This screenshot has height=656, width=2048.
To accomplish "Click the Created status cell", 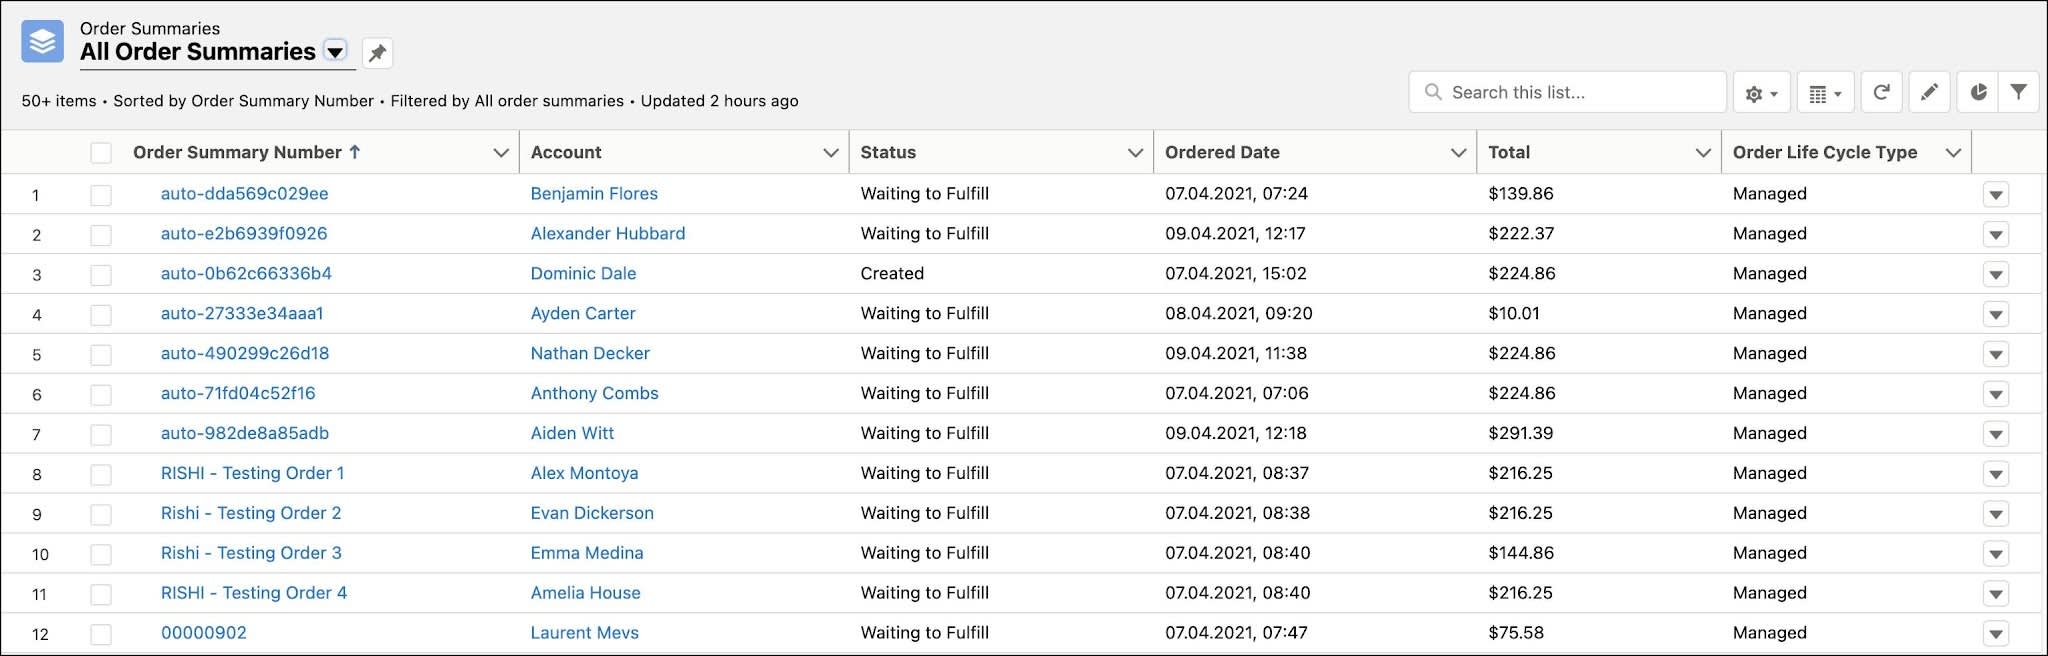I will coord(892,274).
